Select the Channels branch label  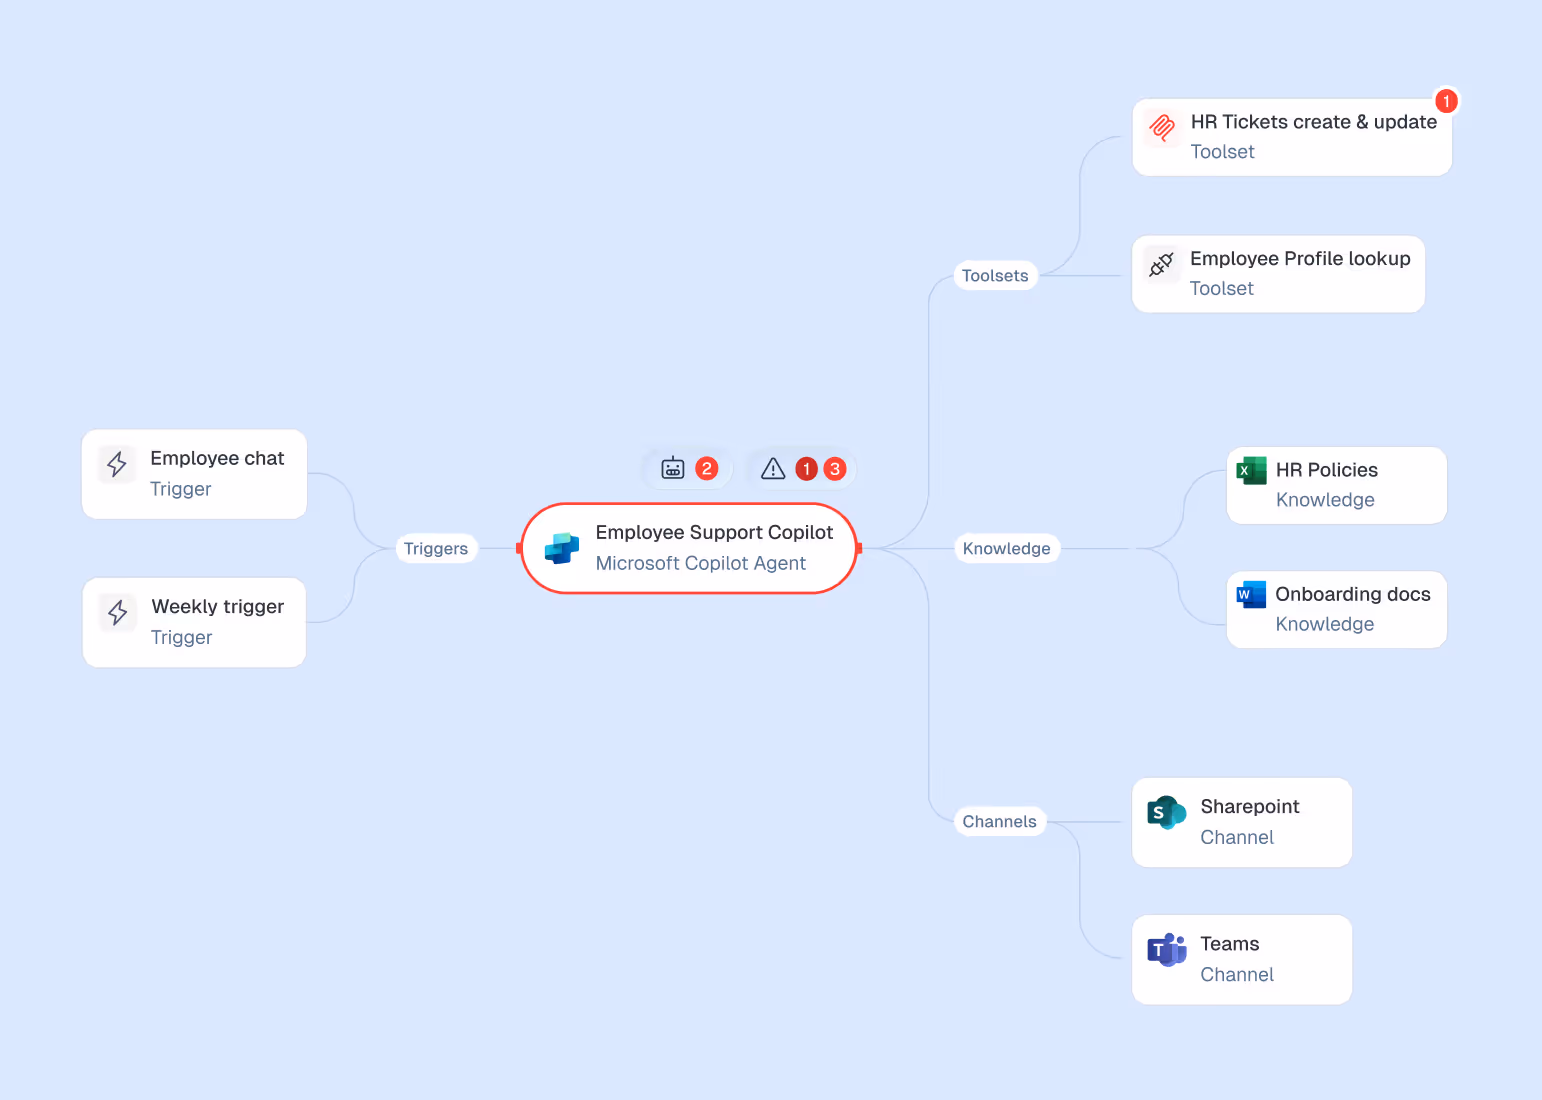point(1000,822)
